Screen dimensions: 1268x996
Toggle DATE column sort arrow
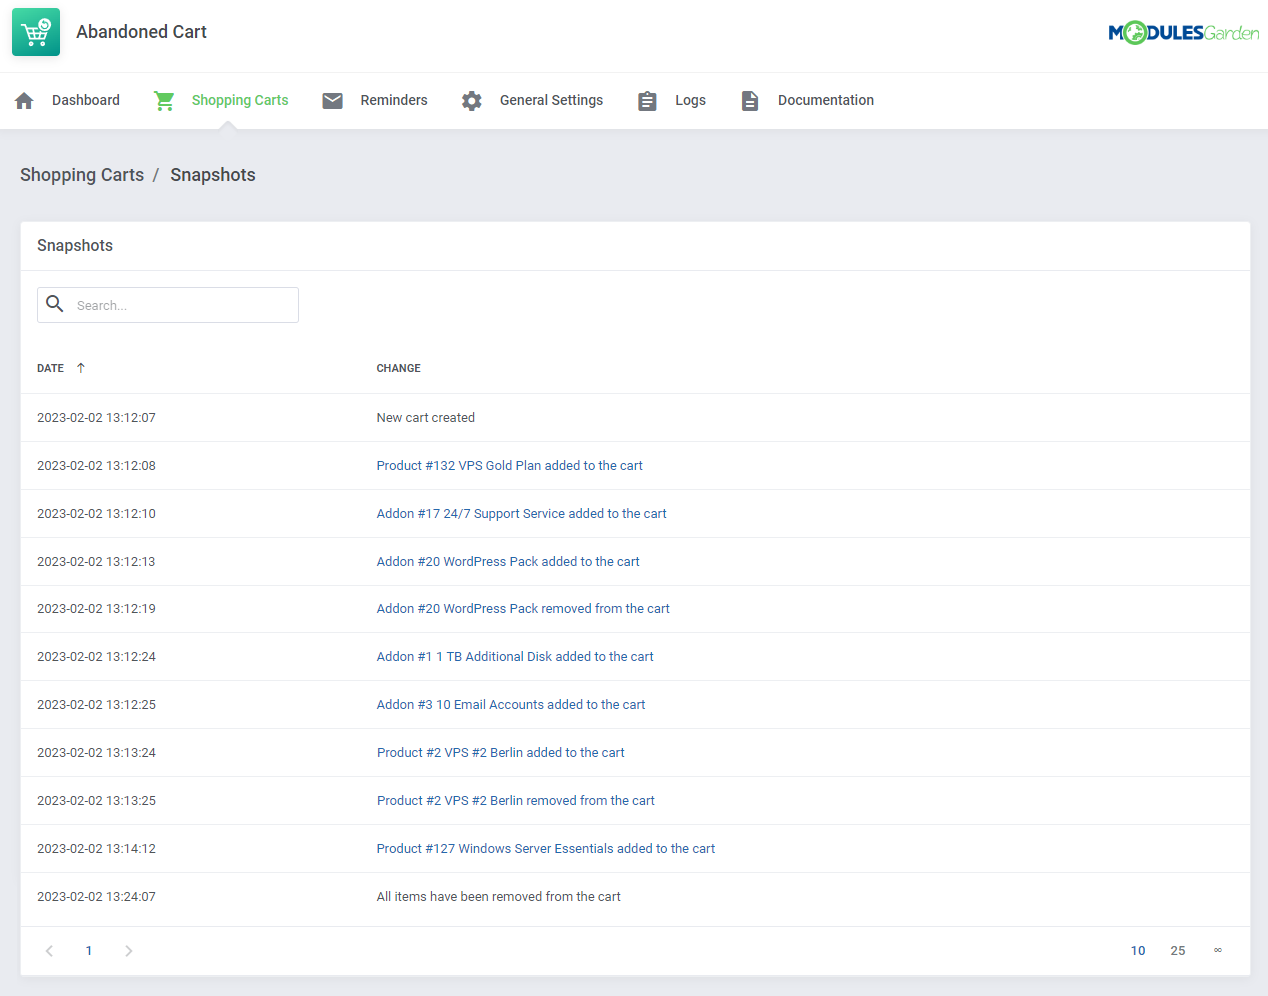click(81, 368)
